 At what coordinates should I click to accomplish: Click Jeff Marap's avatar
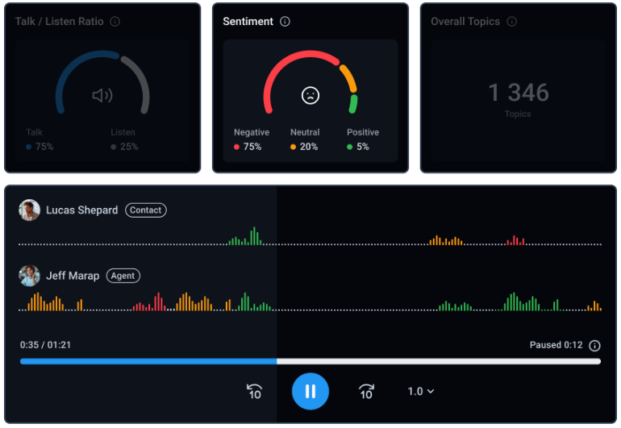tap(30, 275)
